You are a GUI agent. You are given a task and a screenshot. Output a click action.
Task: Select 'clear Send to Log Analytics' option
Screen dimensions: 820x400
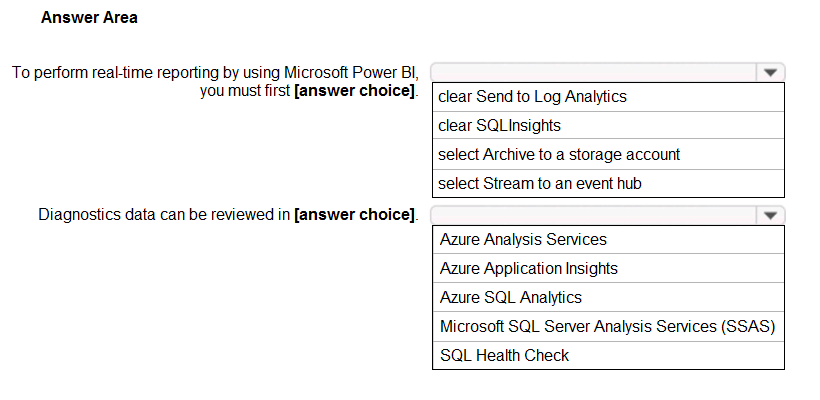pyautogui.click(x=608, y=97)
